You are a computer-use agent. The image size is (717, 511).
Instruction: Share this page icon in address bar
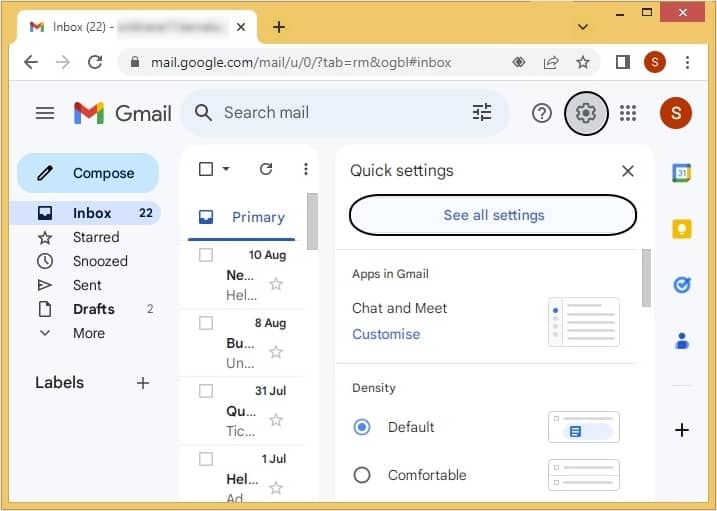pyautogui.click(x=551, y=62)
